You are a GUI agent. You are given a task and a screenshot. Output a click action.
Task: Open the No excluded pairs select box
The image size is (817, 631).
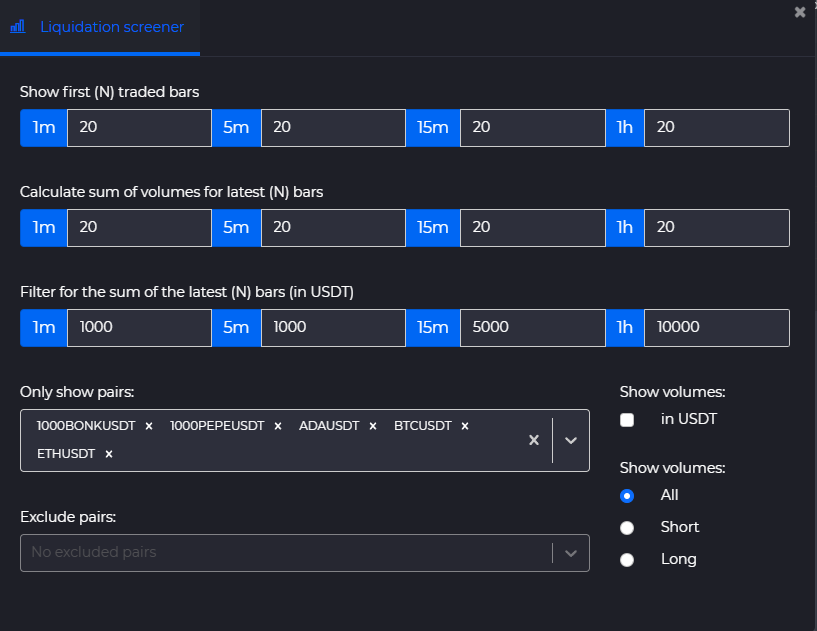[x=305, y=553]
